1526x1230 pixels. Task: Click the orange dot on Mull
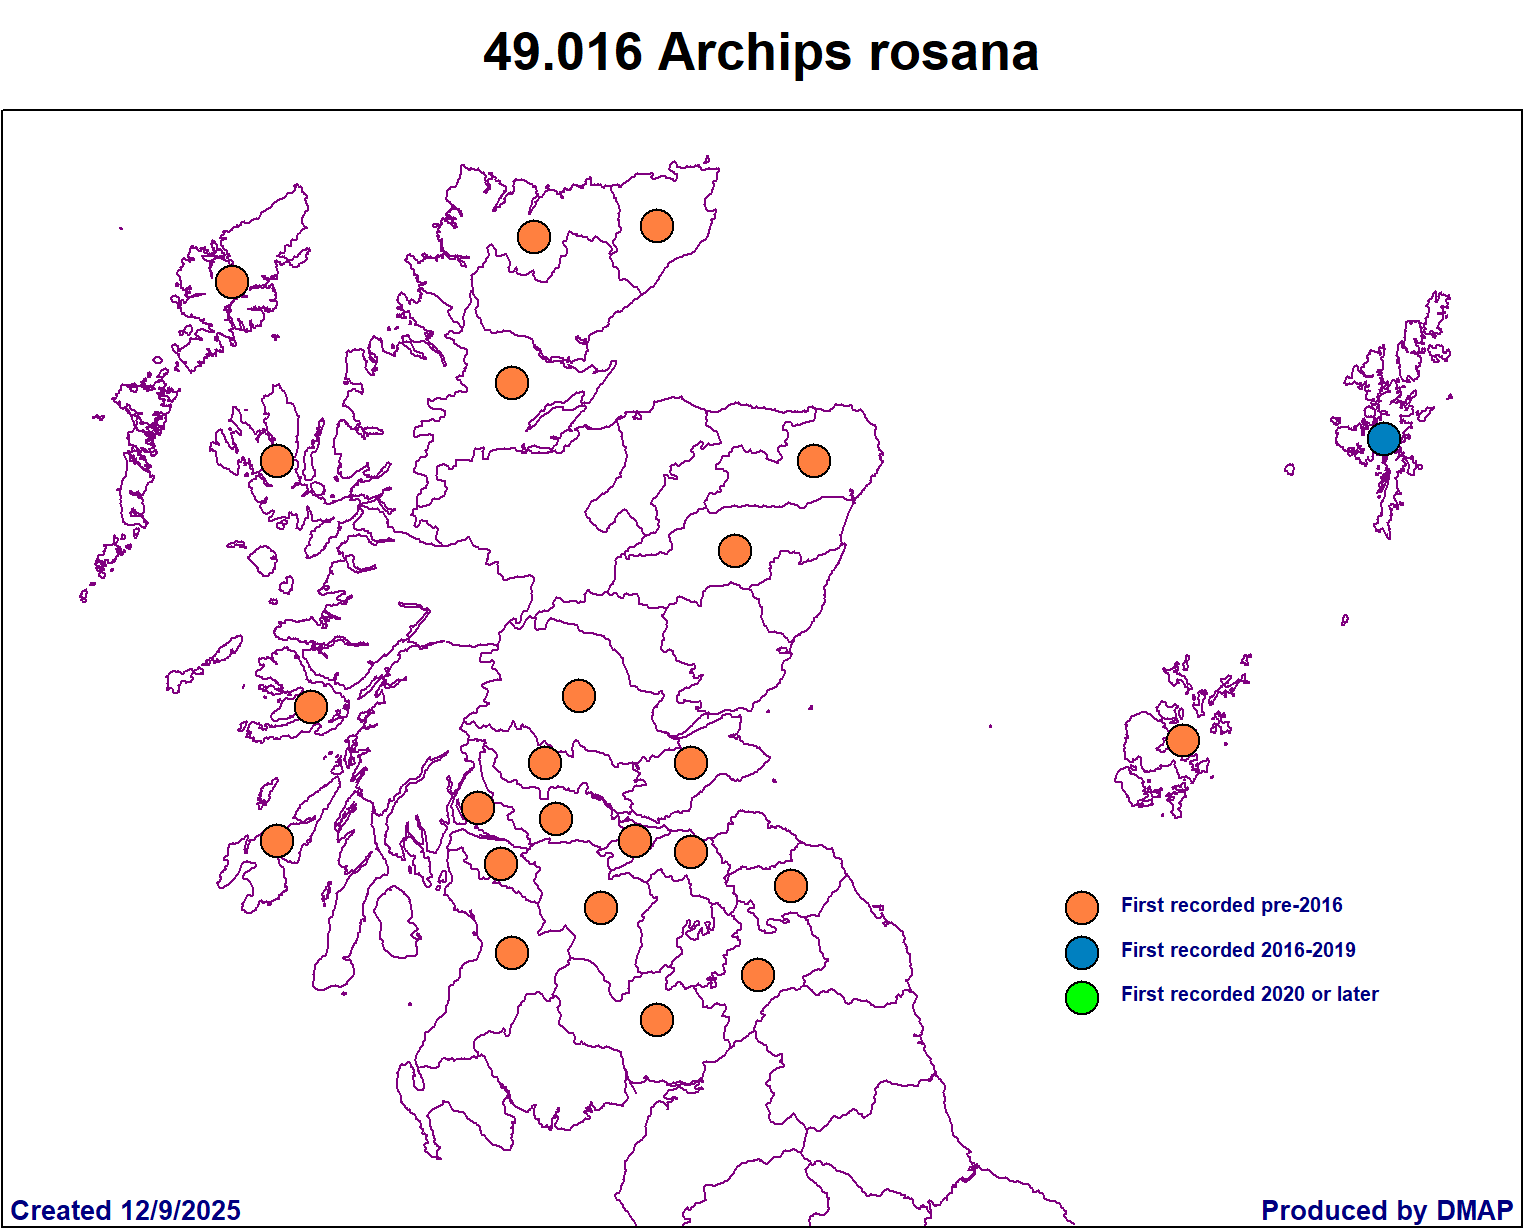tap(311, 707)
